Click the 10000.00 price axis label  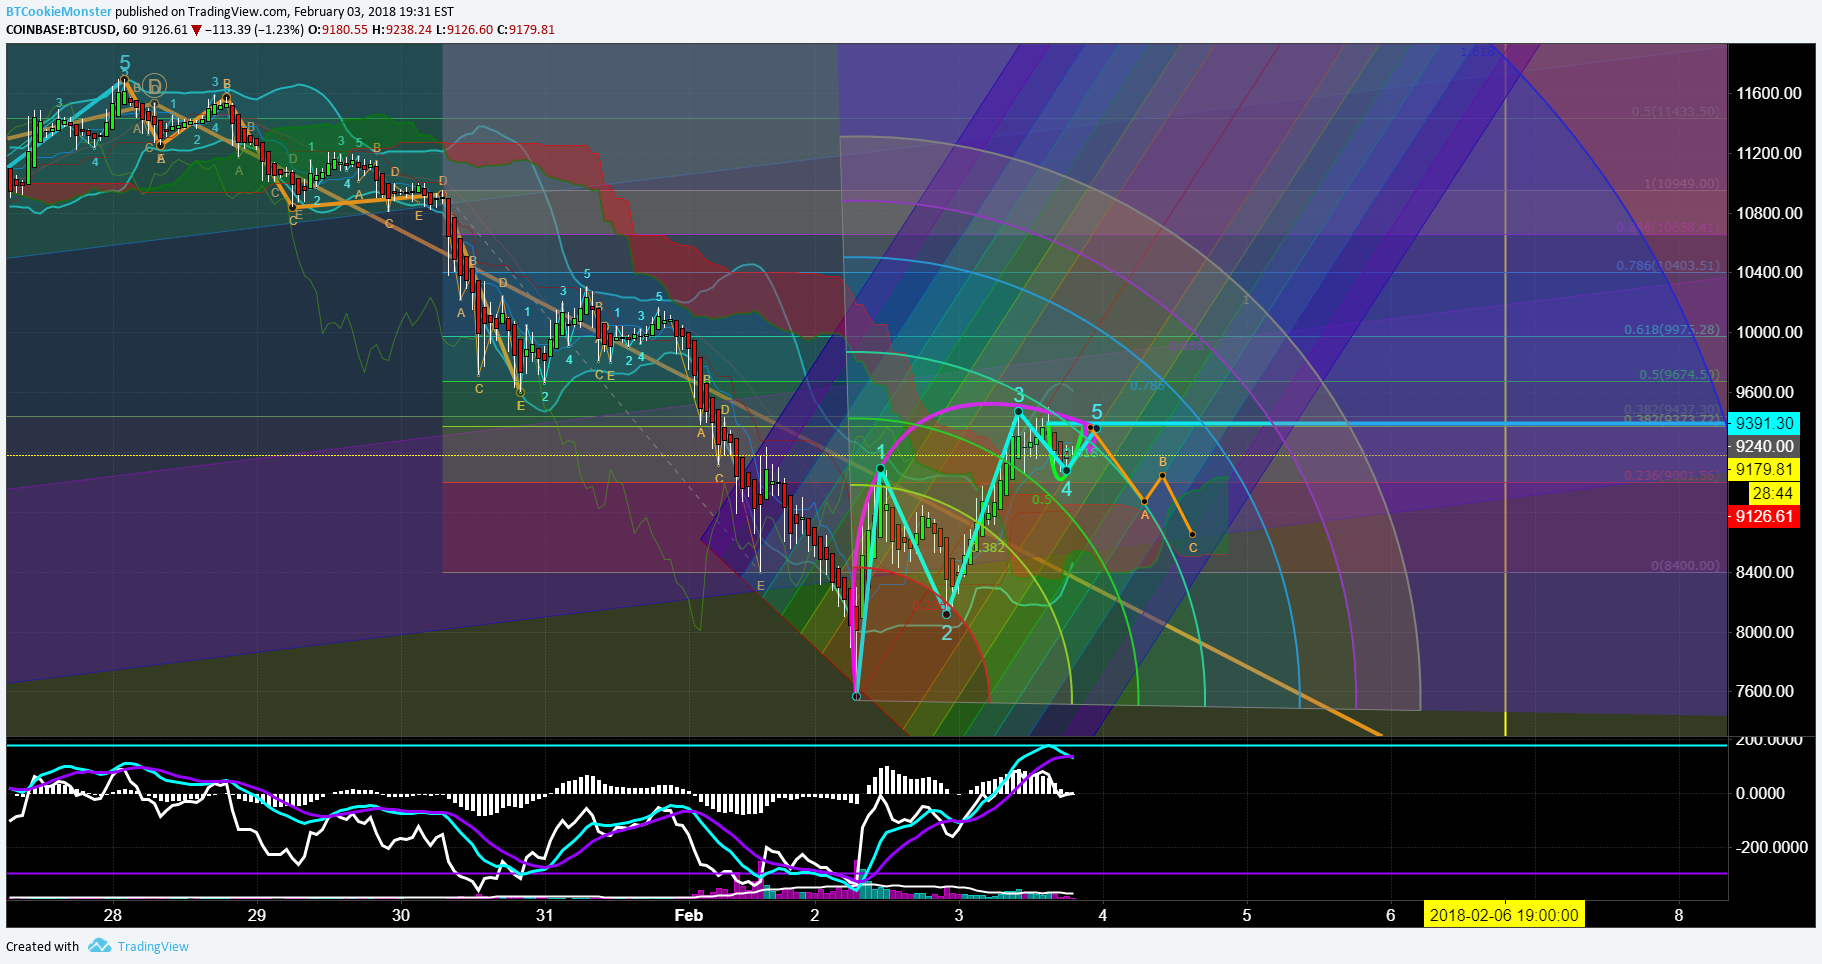click(x=1768, y=332)
